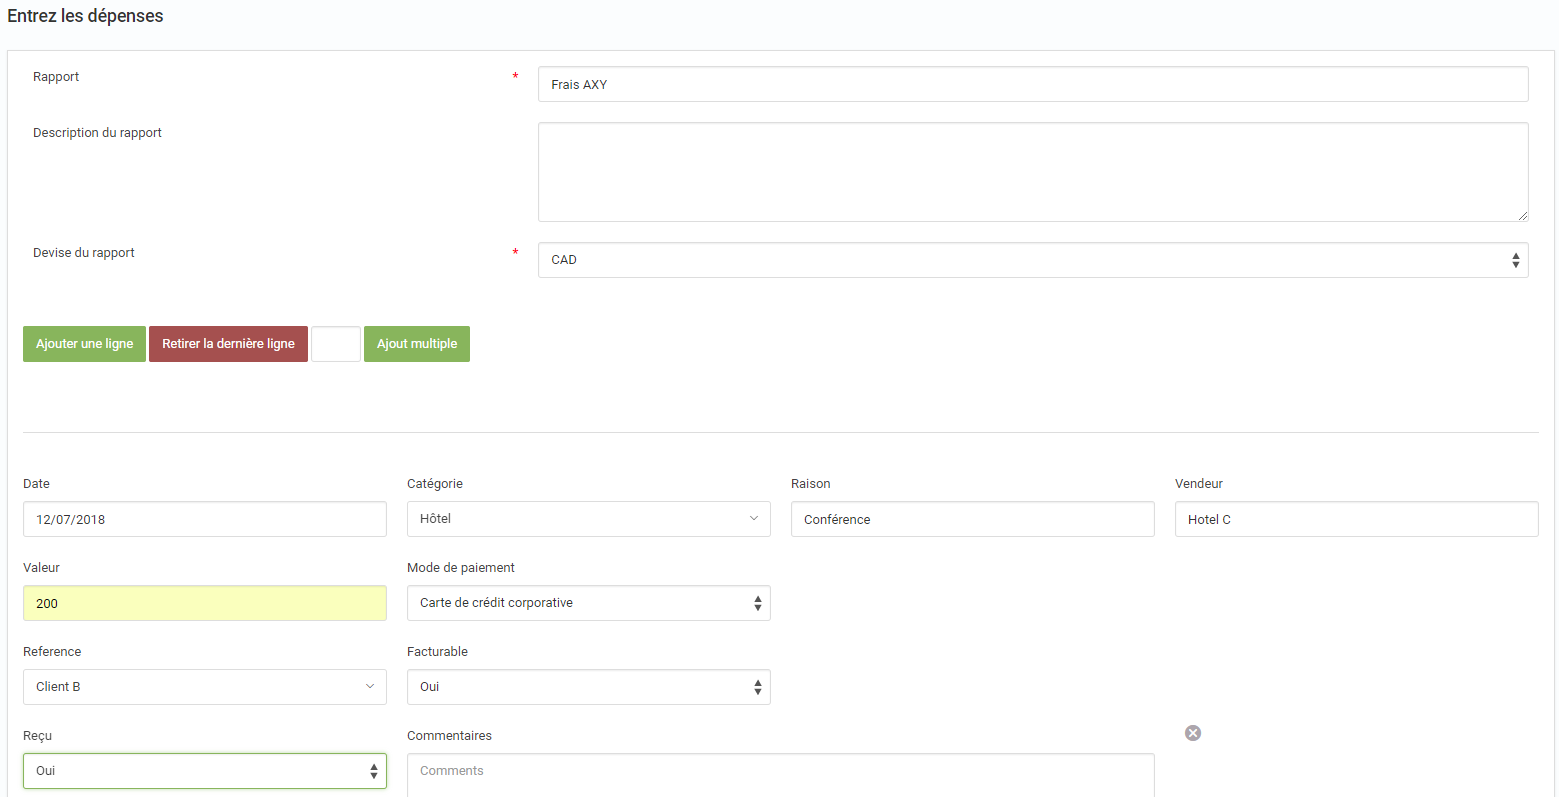Click the Ajouter une ligne button
This screenshot has height=797, width=1559.
(x=84, y=344)
